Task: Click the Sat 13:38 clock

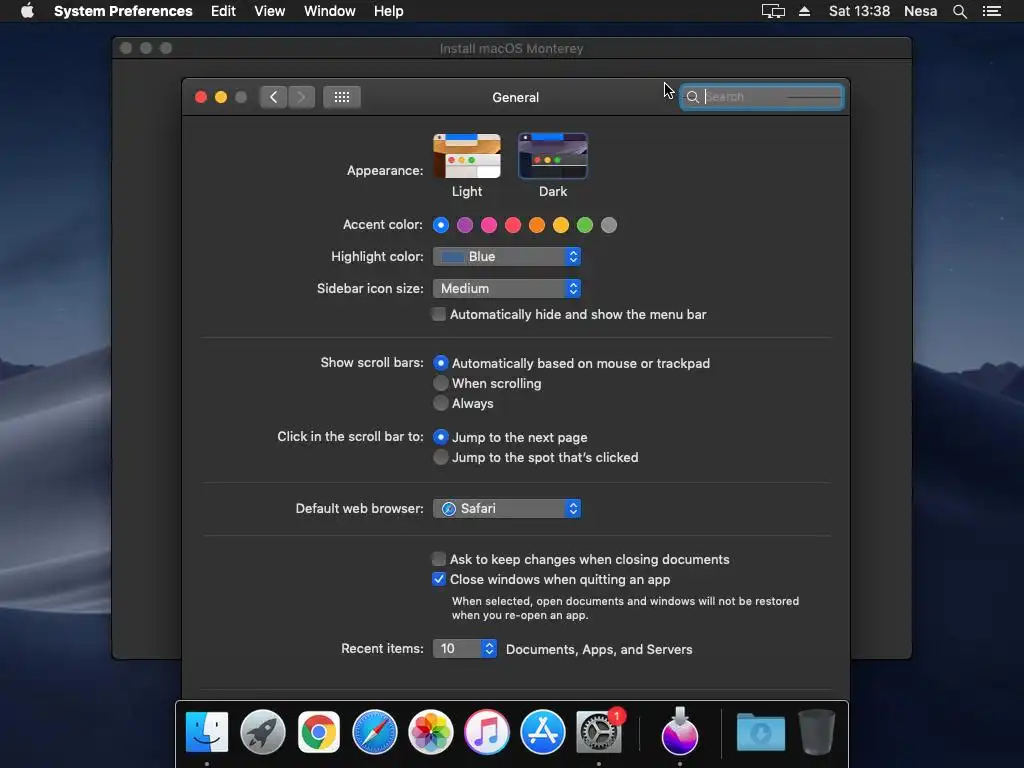Action: coord(859,11)
